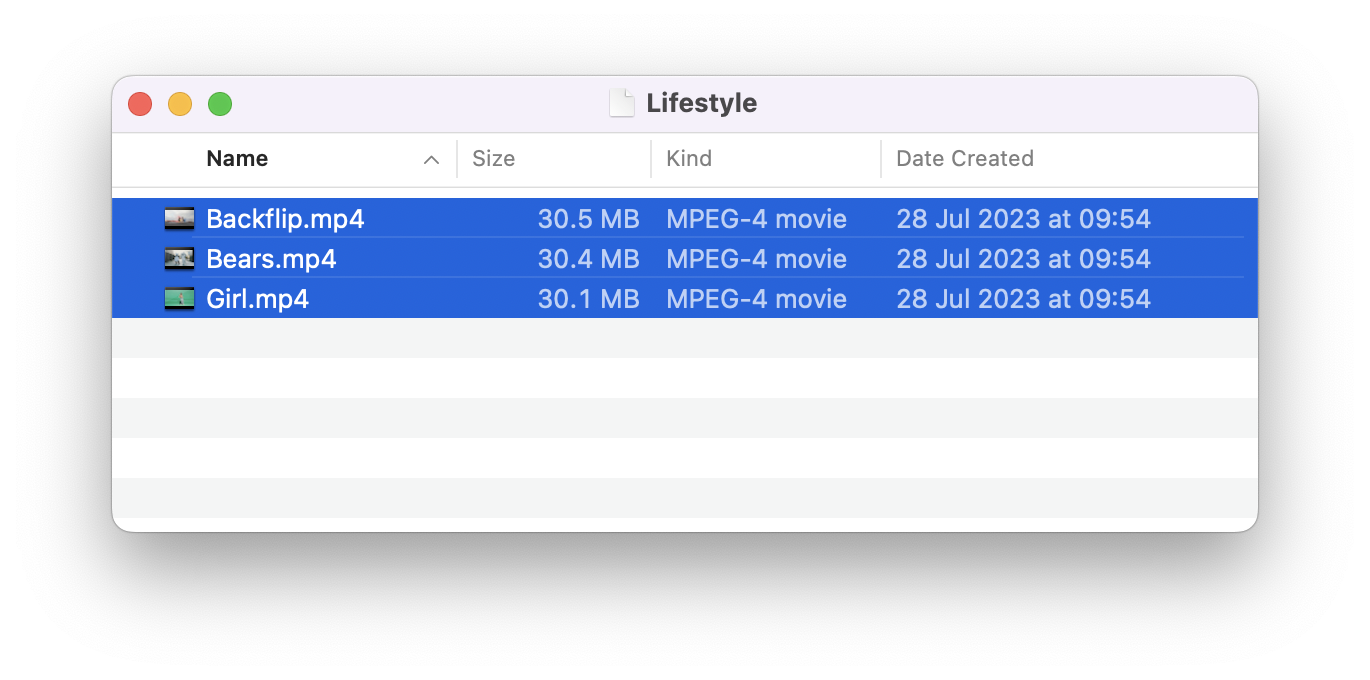Select the Bears.mp4 file name
This screenshot has width=1370, height=680.
click(271, 259)
